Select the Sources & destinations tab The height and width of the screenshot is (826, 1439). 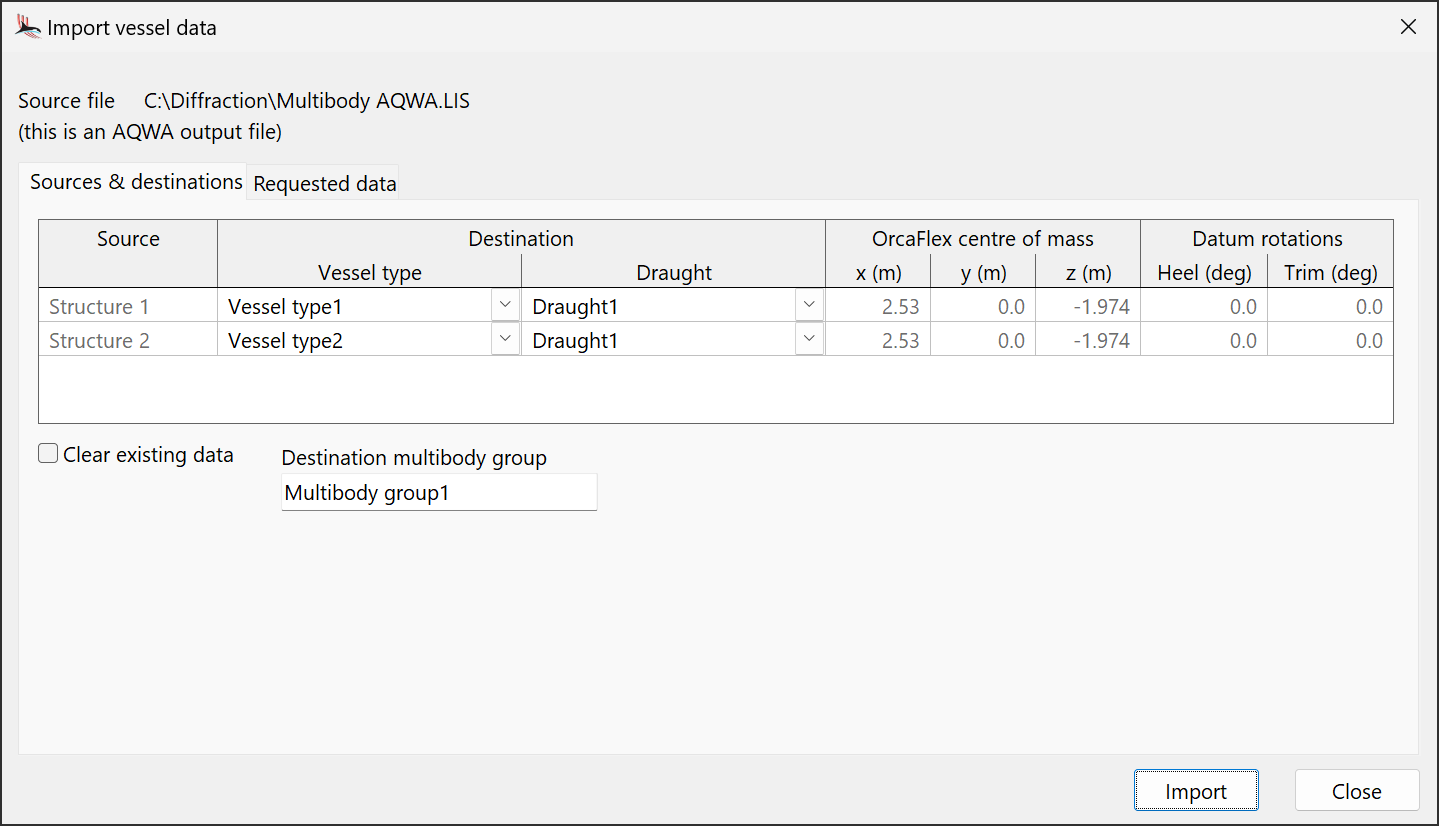click(136, 182)
